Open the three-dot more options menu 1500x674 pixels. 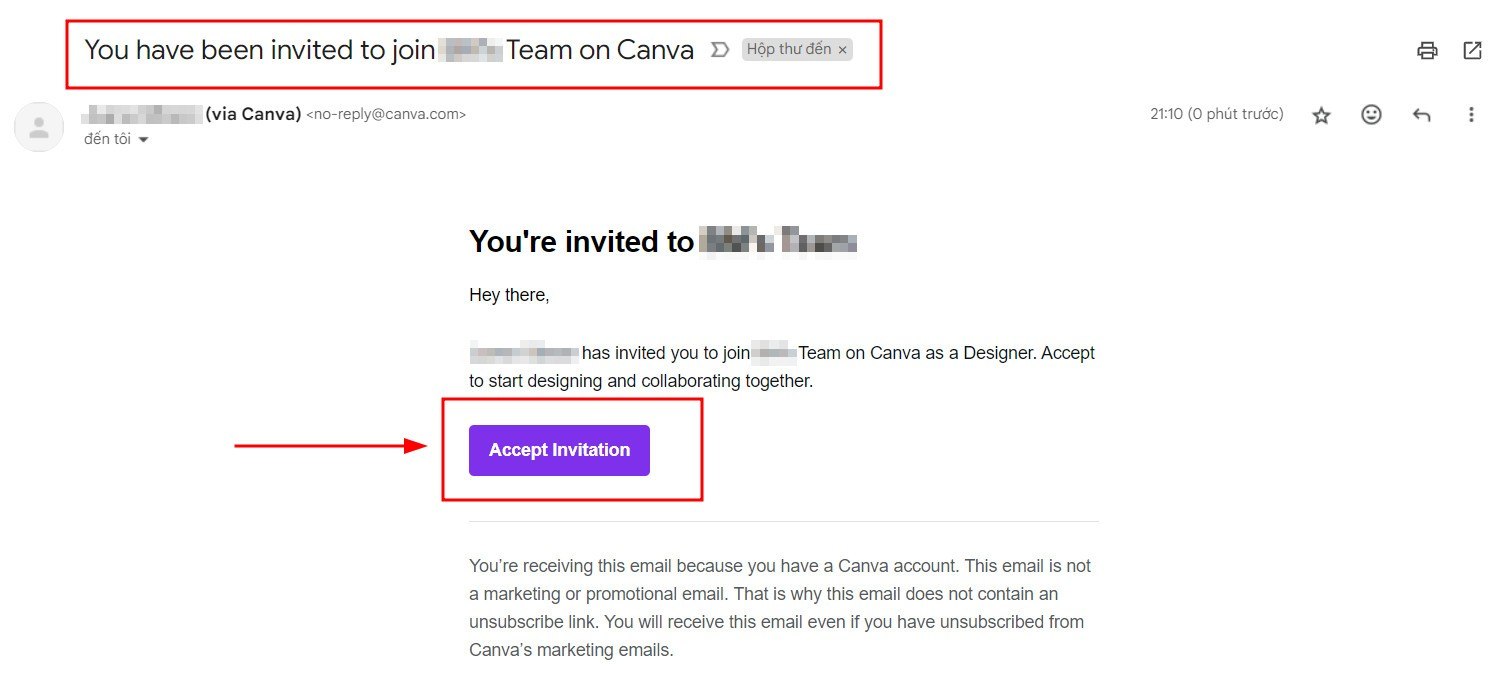pyautogui.click(x=1471, y=115)
